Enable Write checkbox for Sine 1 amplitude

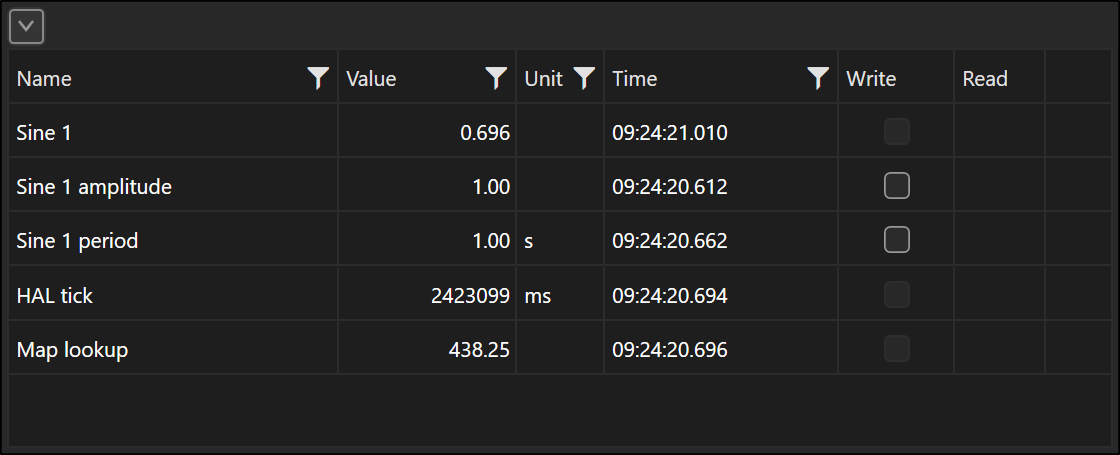click(x=896, y=186)
